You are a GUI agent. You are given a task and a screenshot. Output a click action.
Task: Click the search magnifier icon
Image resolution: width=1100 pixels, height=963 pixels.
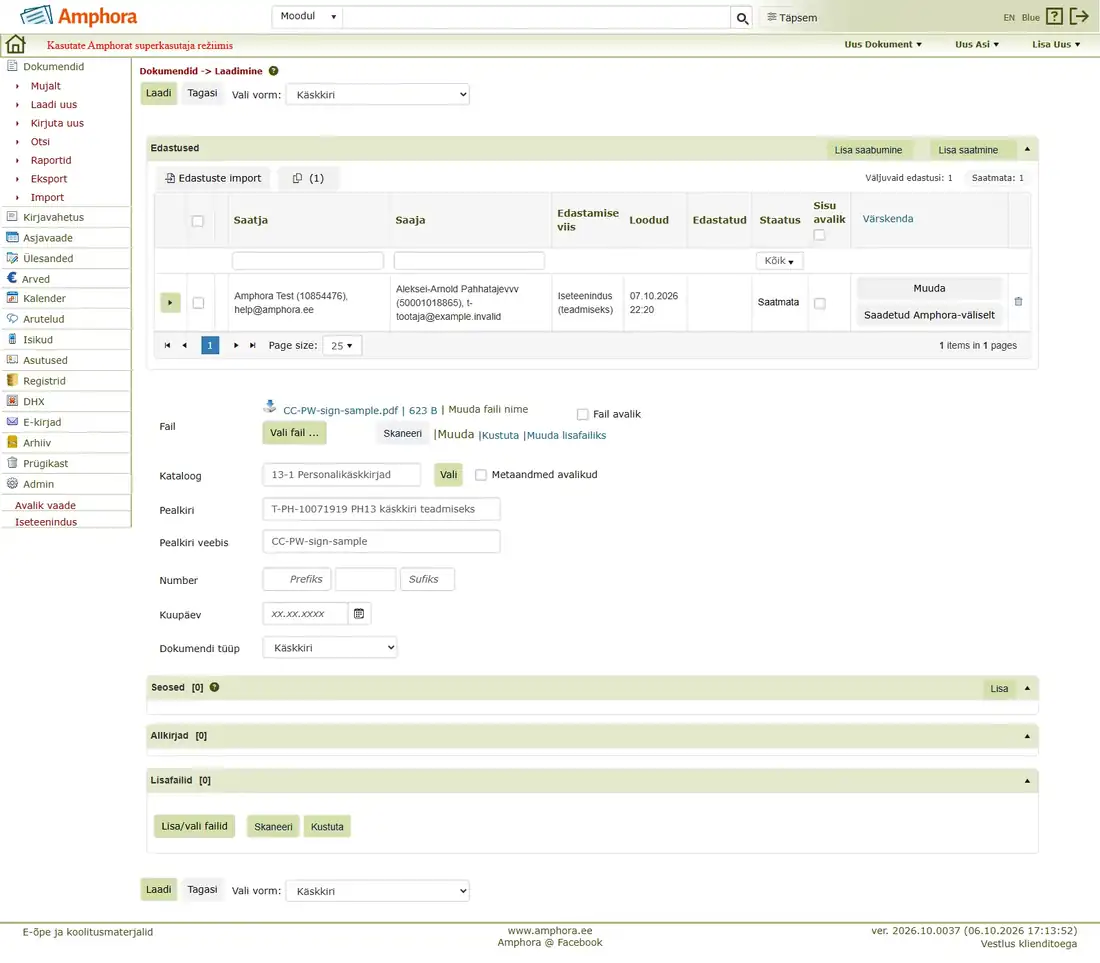(742, 18)
